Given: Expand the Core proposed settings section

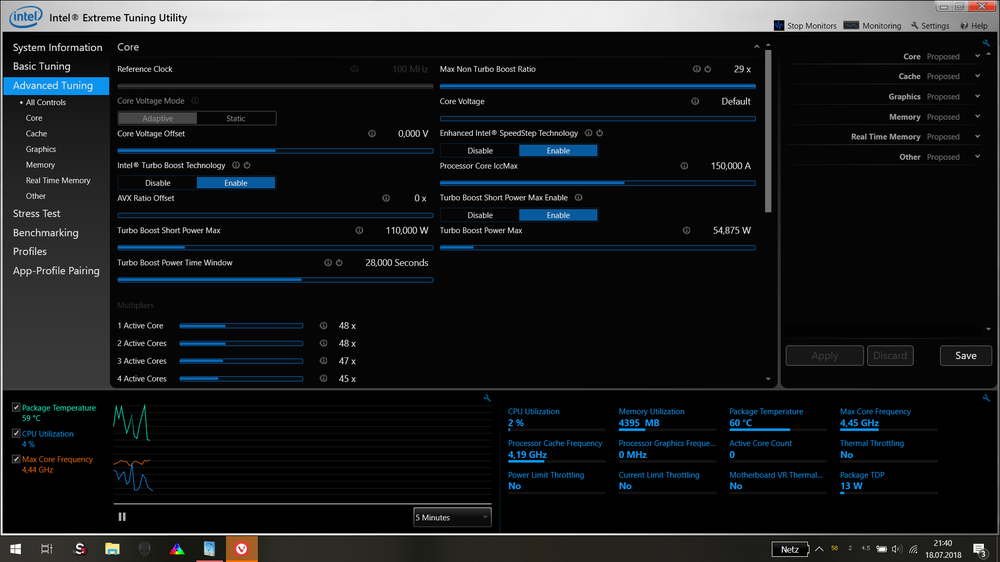Looking at the screenshot, I should coord(977,57).
